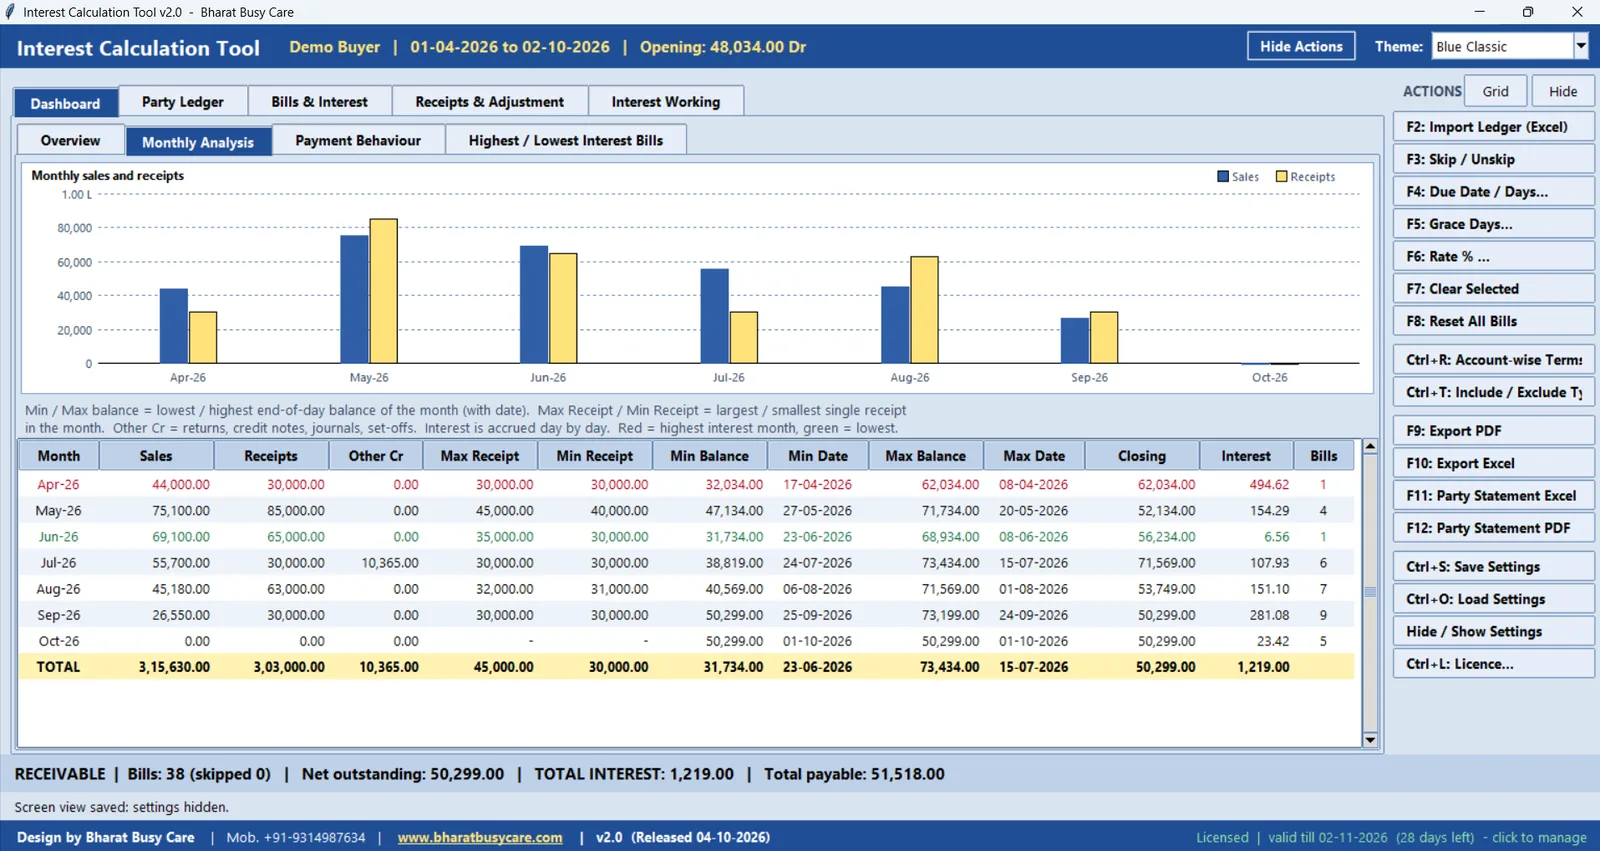
Task: Click F8: Reset All Bills
Action: (1493, 321)
